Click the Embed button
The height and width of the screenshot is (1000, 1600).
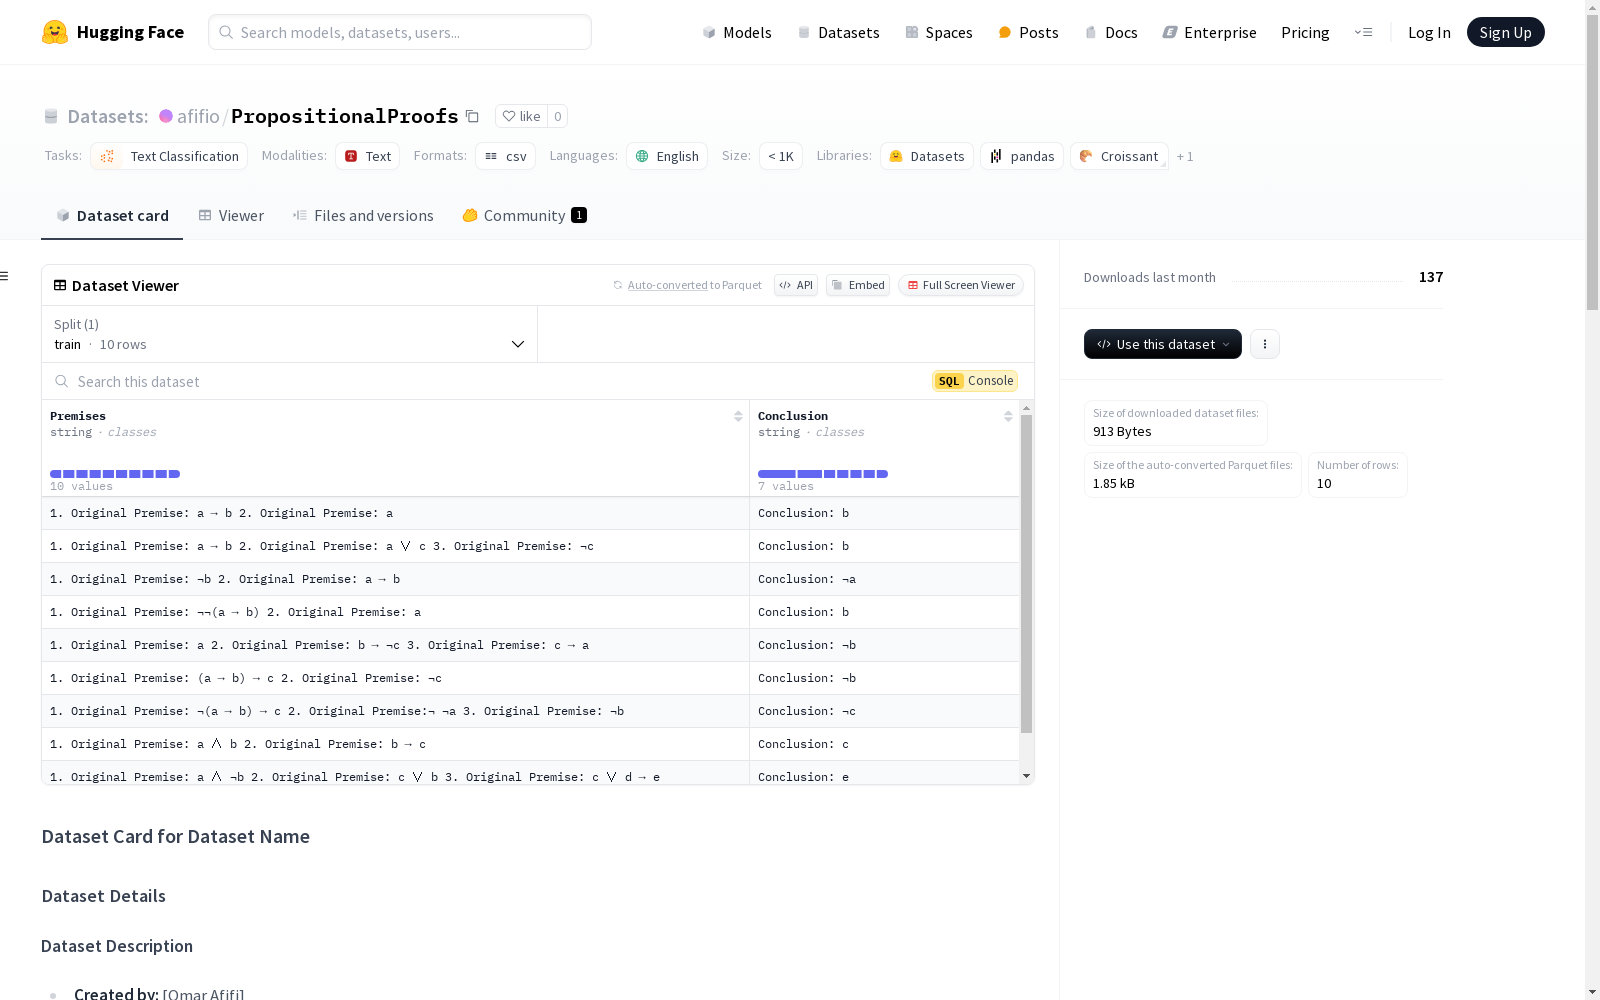point(858,285)
